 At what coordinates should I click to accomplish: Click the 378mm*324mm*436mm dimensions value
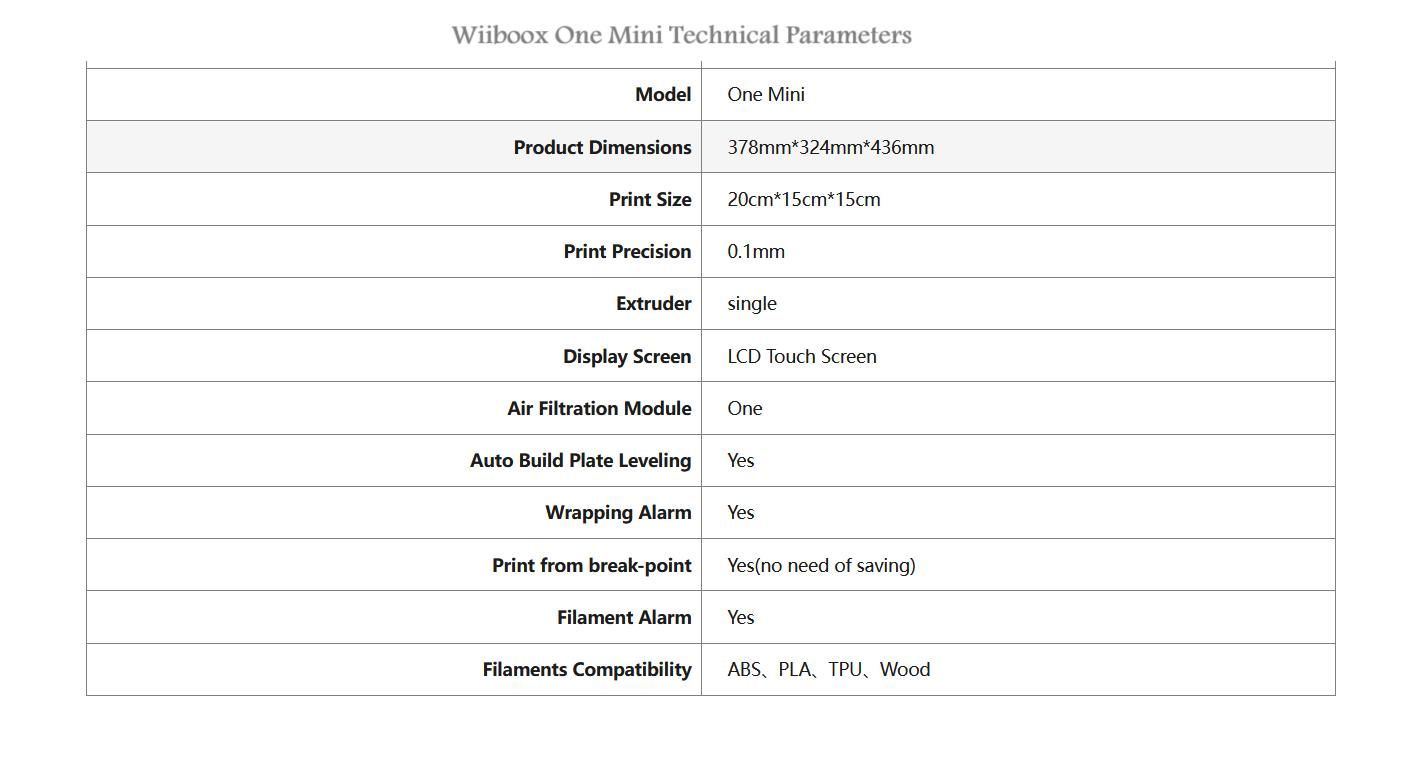pyautogui.click(x=831, y=147)
